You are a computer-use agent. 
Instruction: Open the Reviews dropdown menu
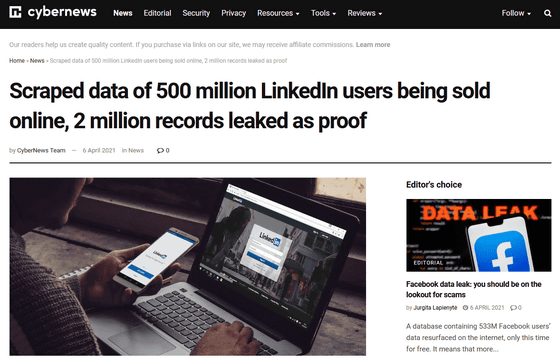click(x=365, y=13)
